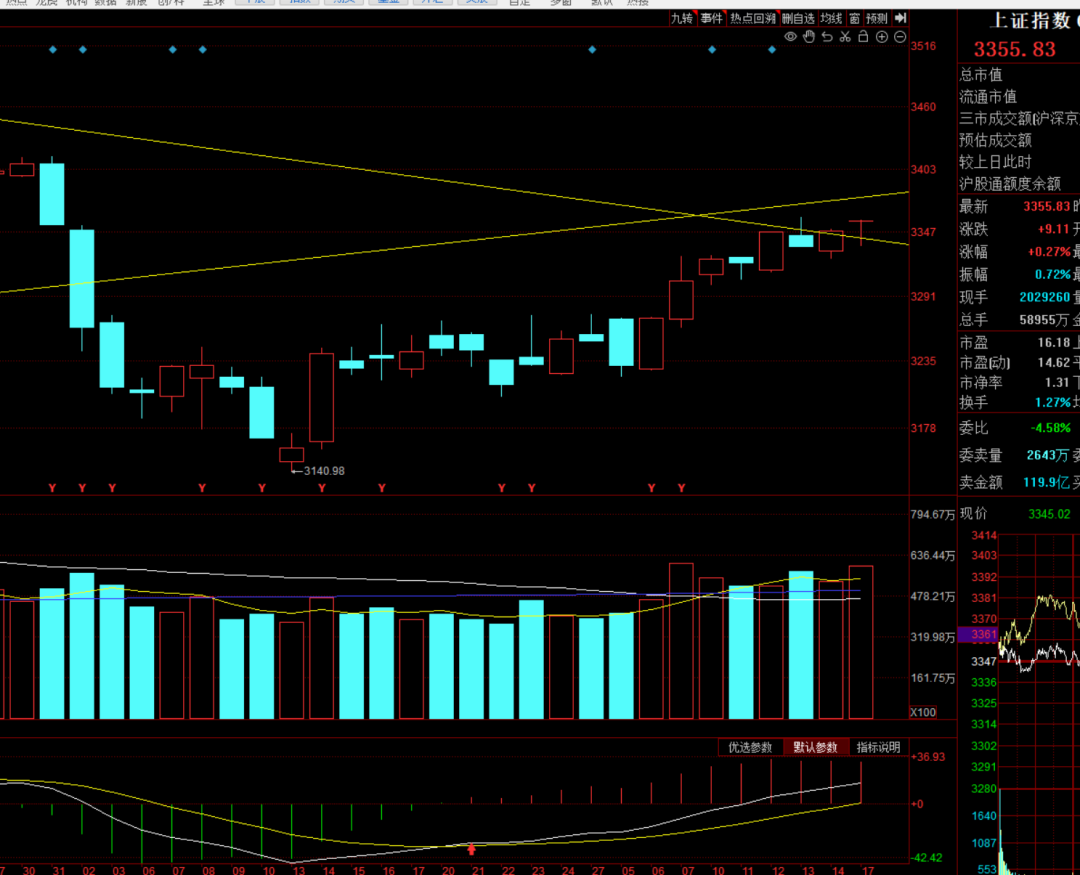
Task: Expand the 热点回溯 menu
Action: 752,18
